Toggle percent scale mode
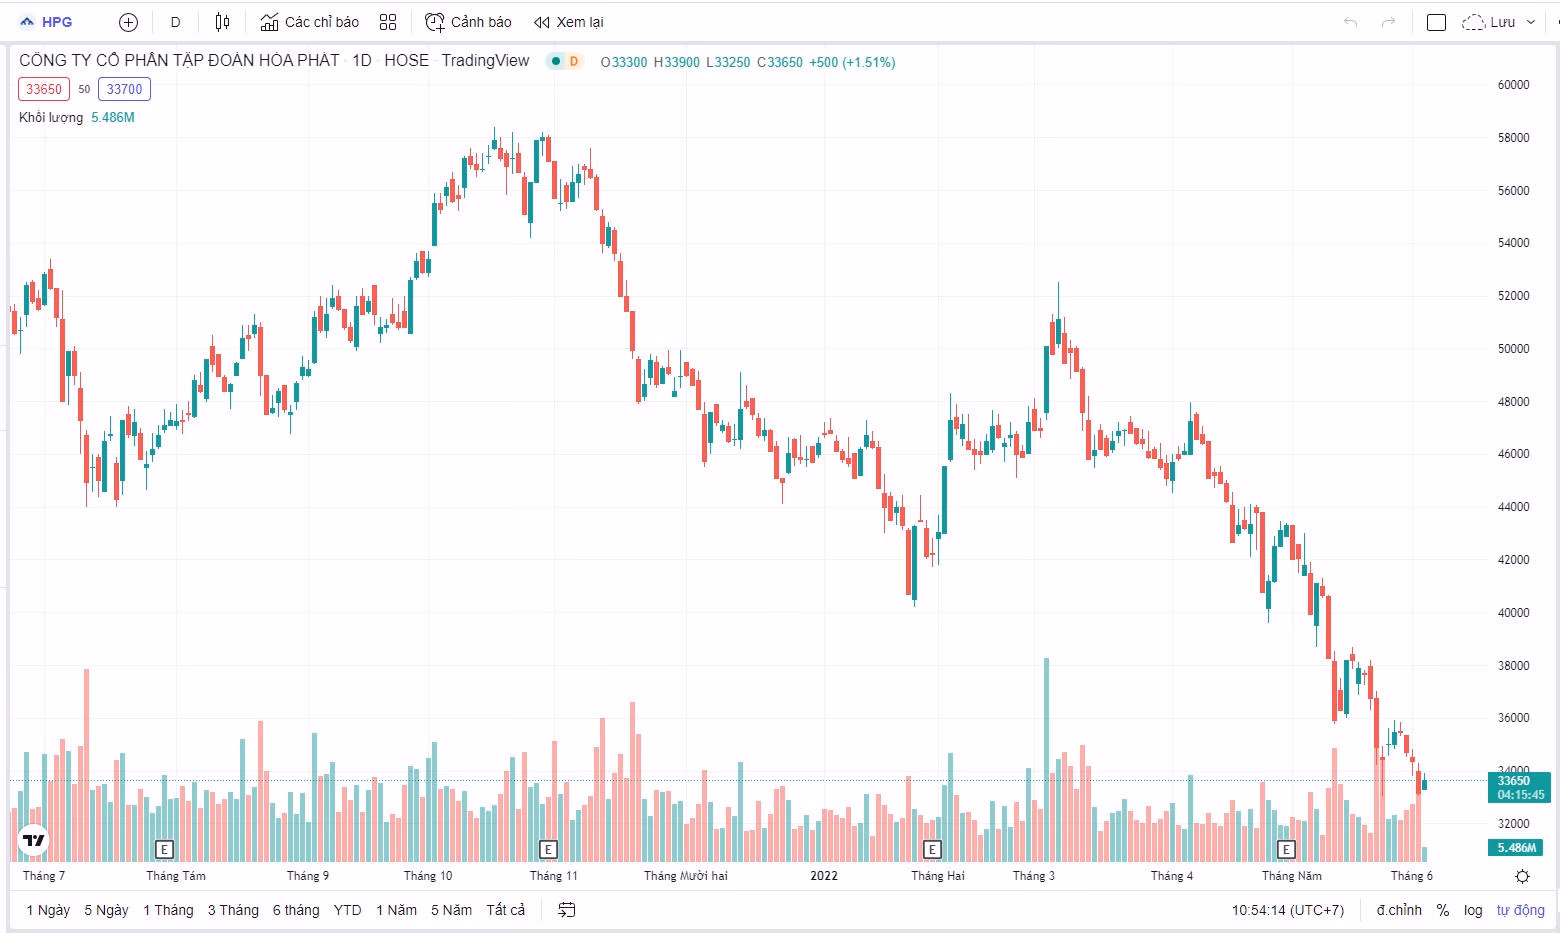1560x933 pixels. point(1442,910)
